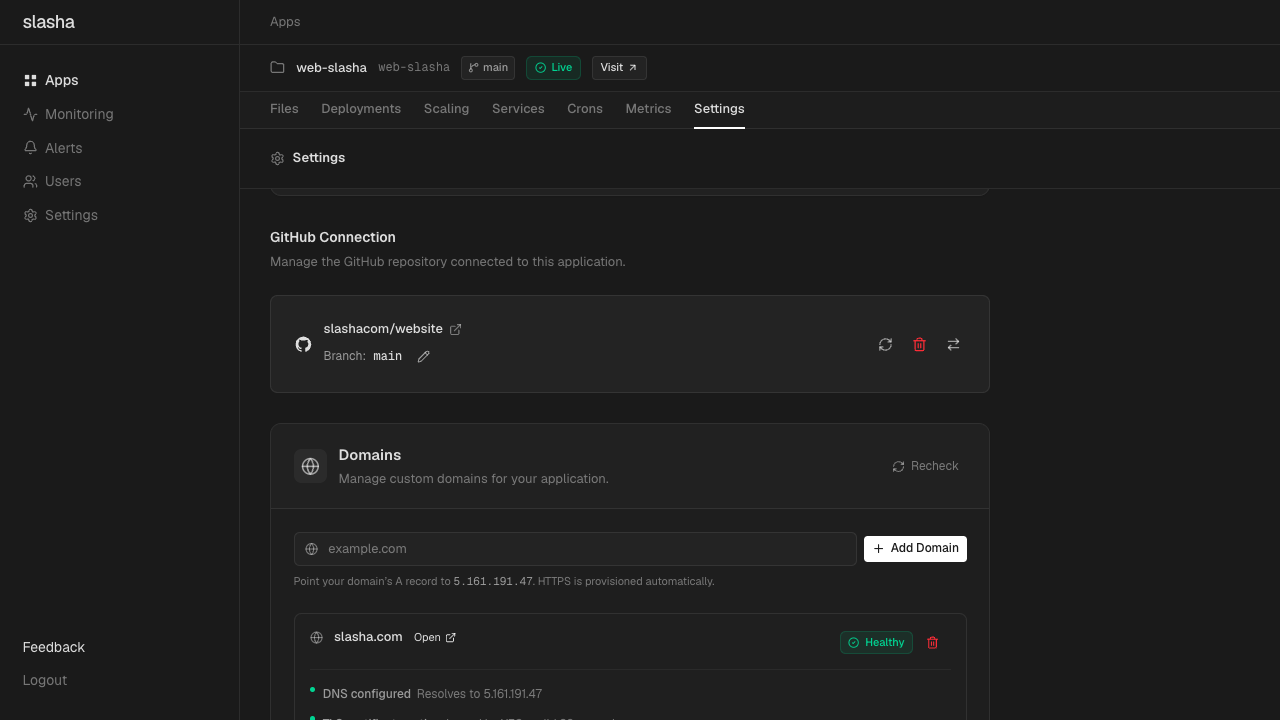Click the slasha logo in the sidebar
This screenshot has width=1280, height=720.
coord(49,22)
